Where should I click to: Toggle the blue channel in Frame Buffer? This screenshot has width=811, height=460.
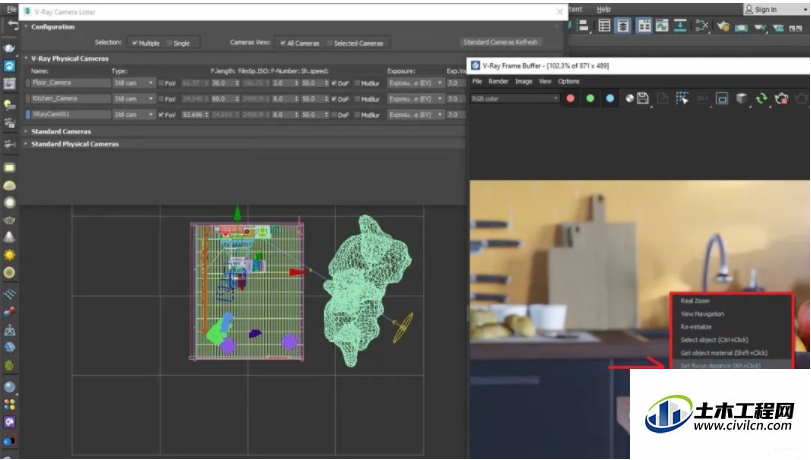(610, 98)
